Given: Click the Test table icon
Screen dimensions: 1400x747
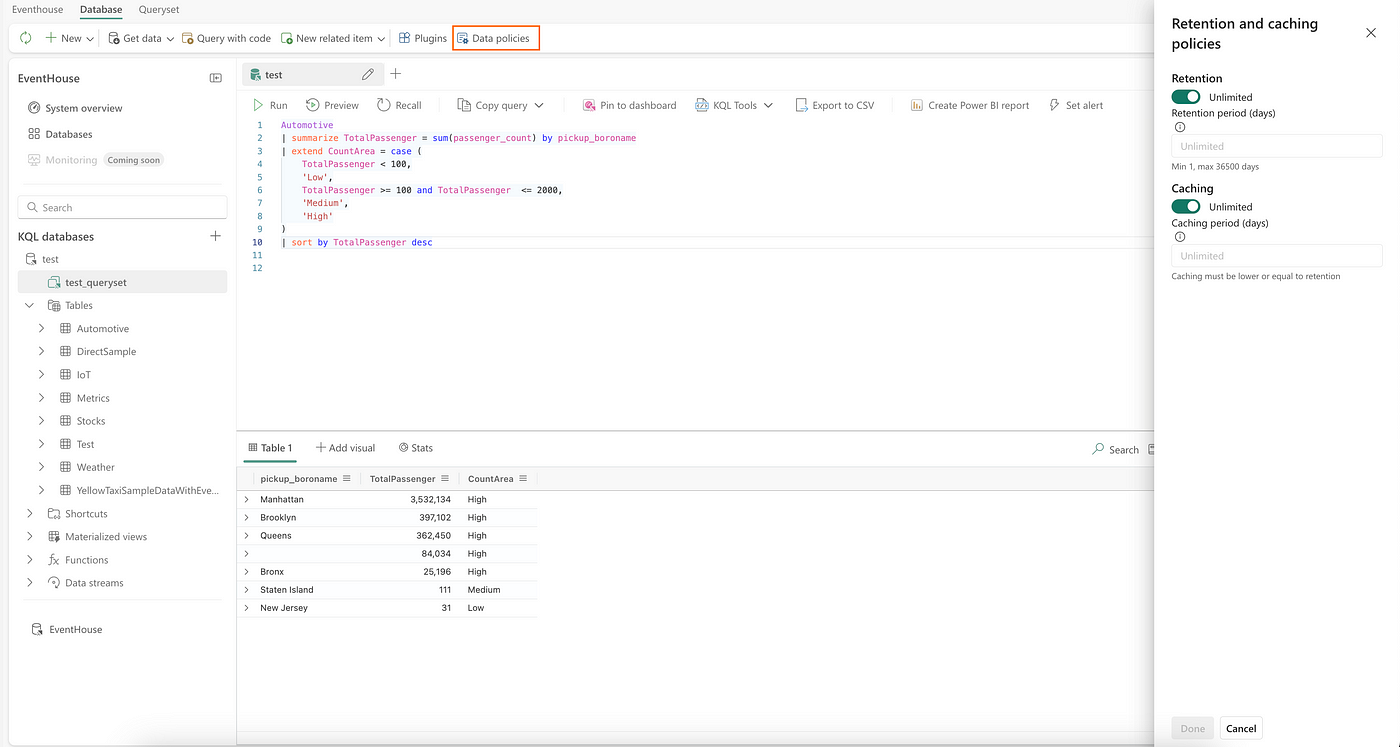Looking at the screenshot, I should tap(65, 444).
